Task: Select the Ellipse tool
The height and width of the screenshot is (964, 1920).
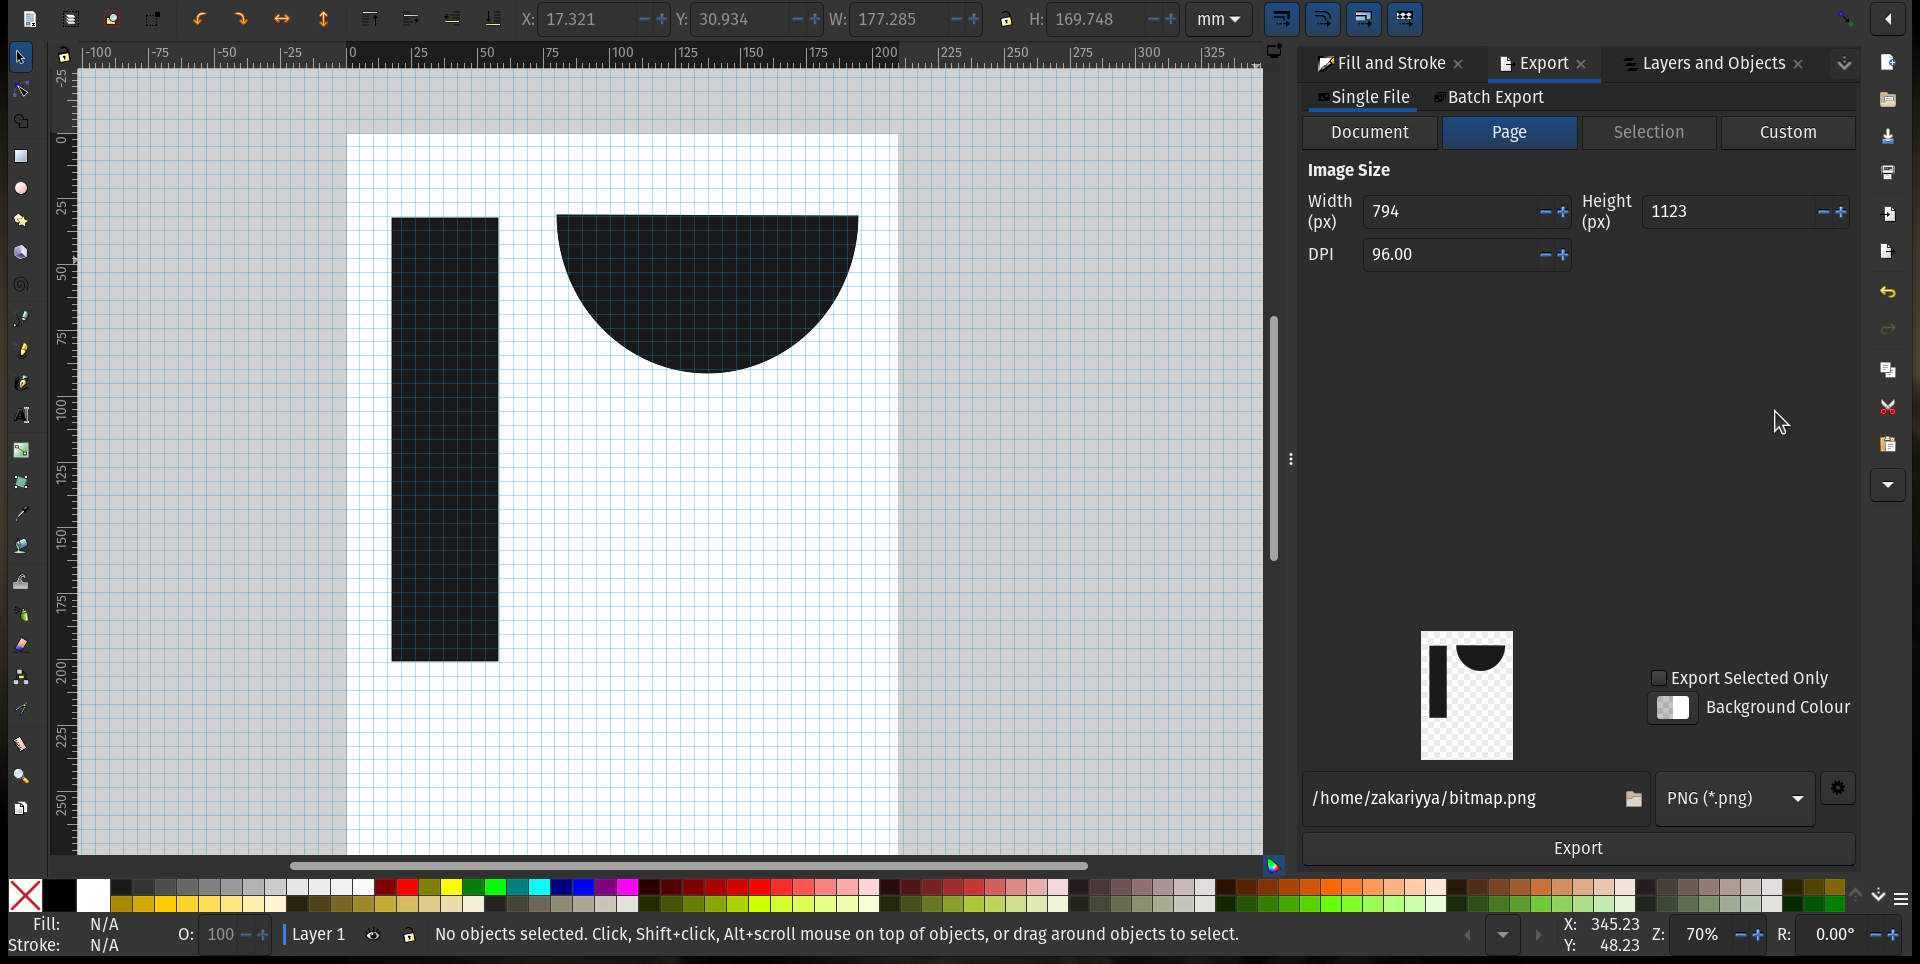Action: 21,188
